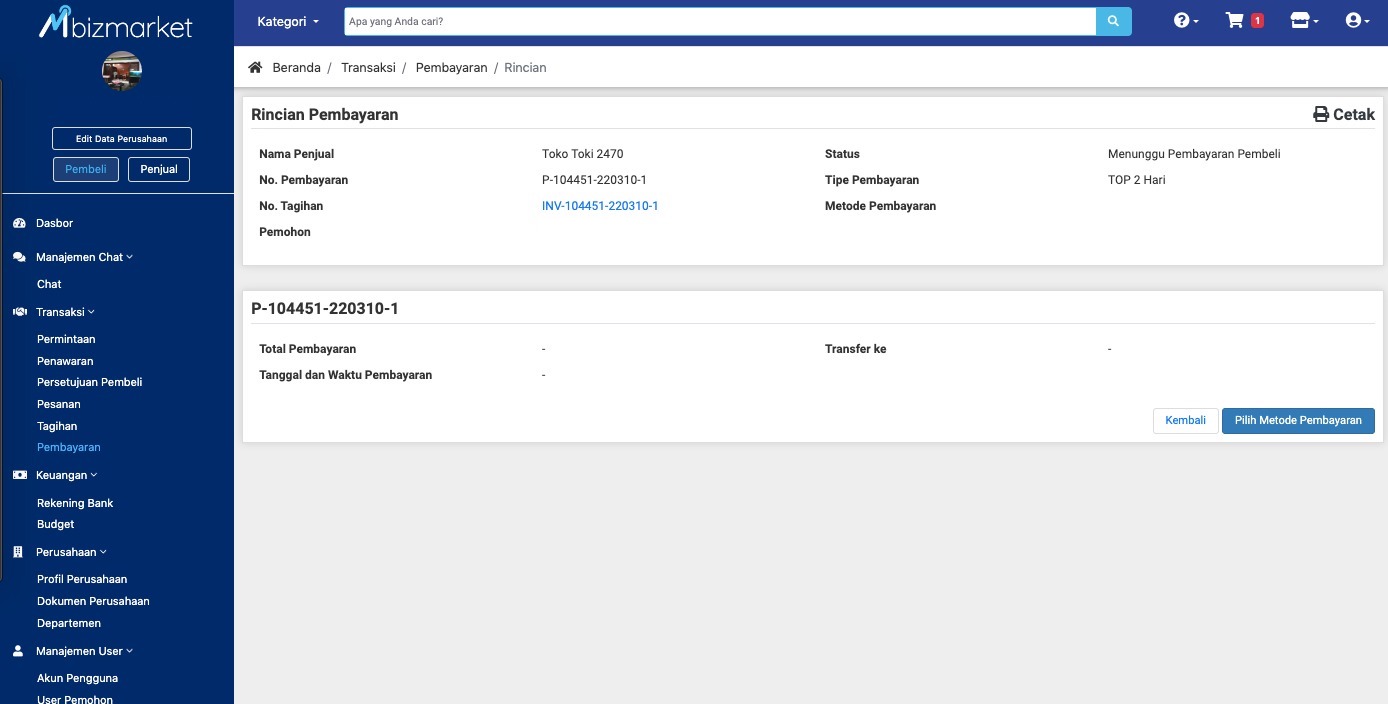Open the shopping cart
Screen dimensions: 1388x704
click(x=1236, y=21)
